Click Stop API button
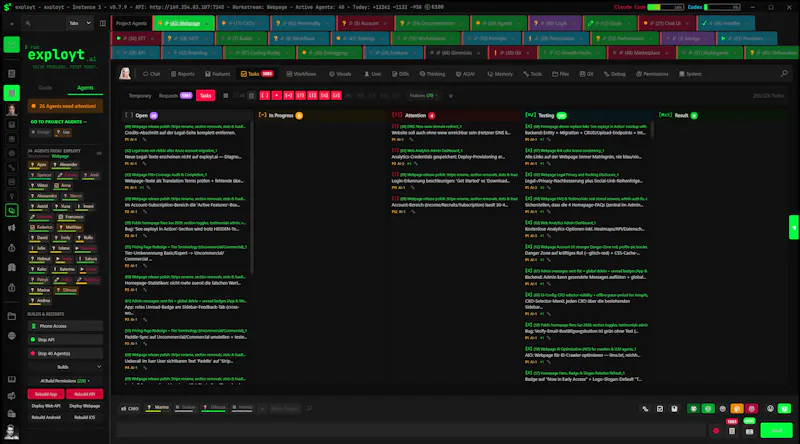Screen dimensions: 800x444 [x=65, y=339]
